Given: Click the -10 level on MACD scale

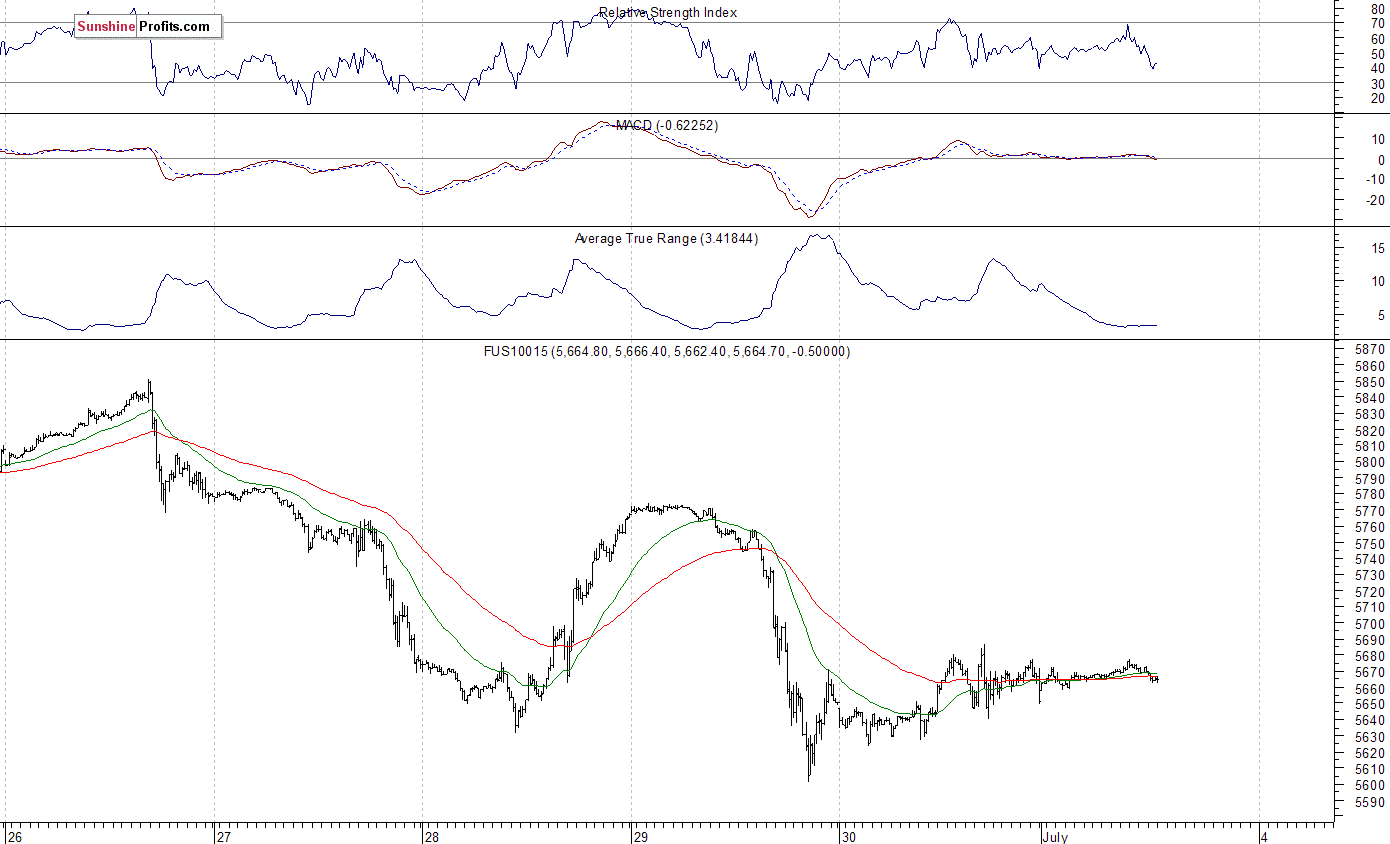Looking at the screenshot, I should click(1375, 179).
